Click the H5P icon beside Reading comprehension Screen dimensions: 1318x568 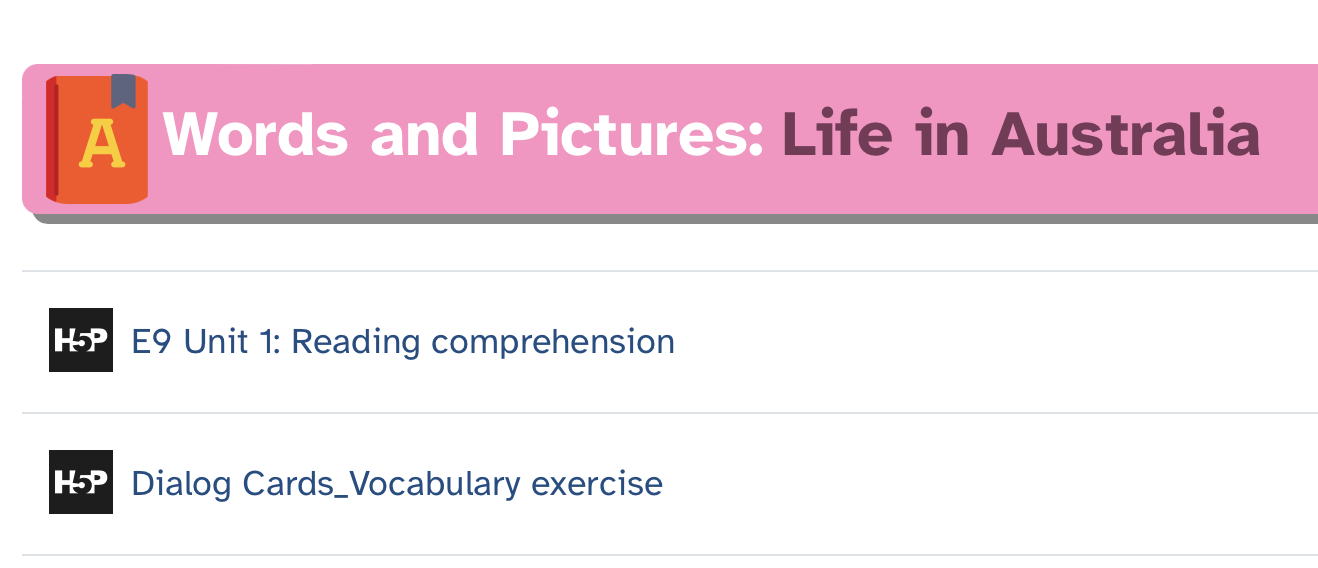[81, 340]
